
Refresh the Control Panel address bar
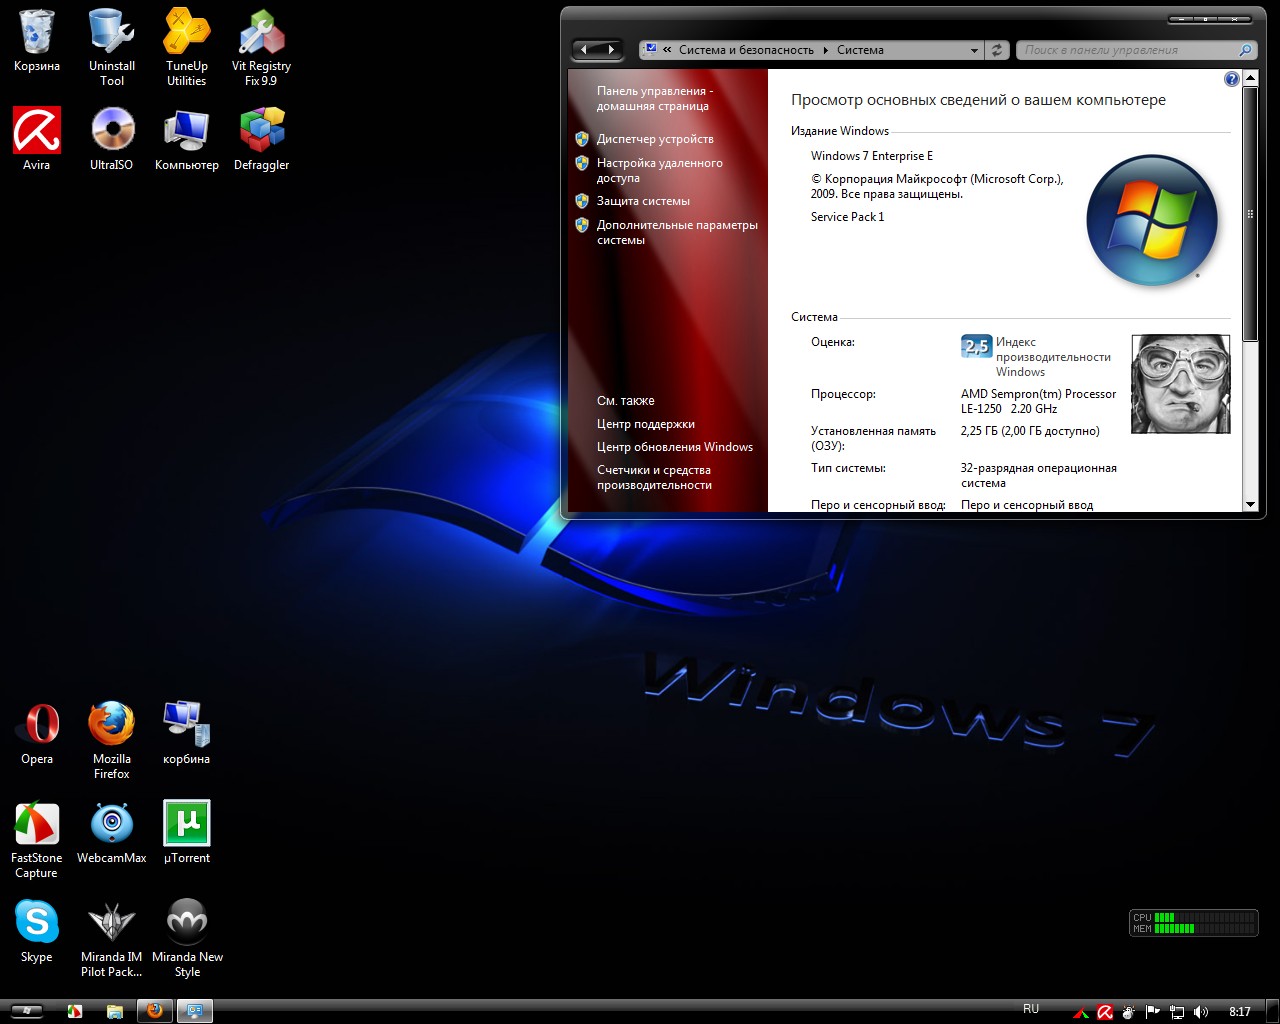pos(997,50)
